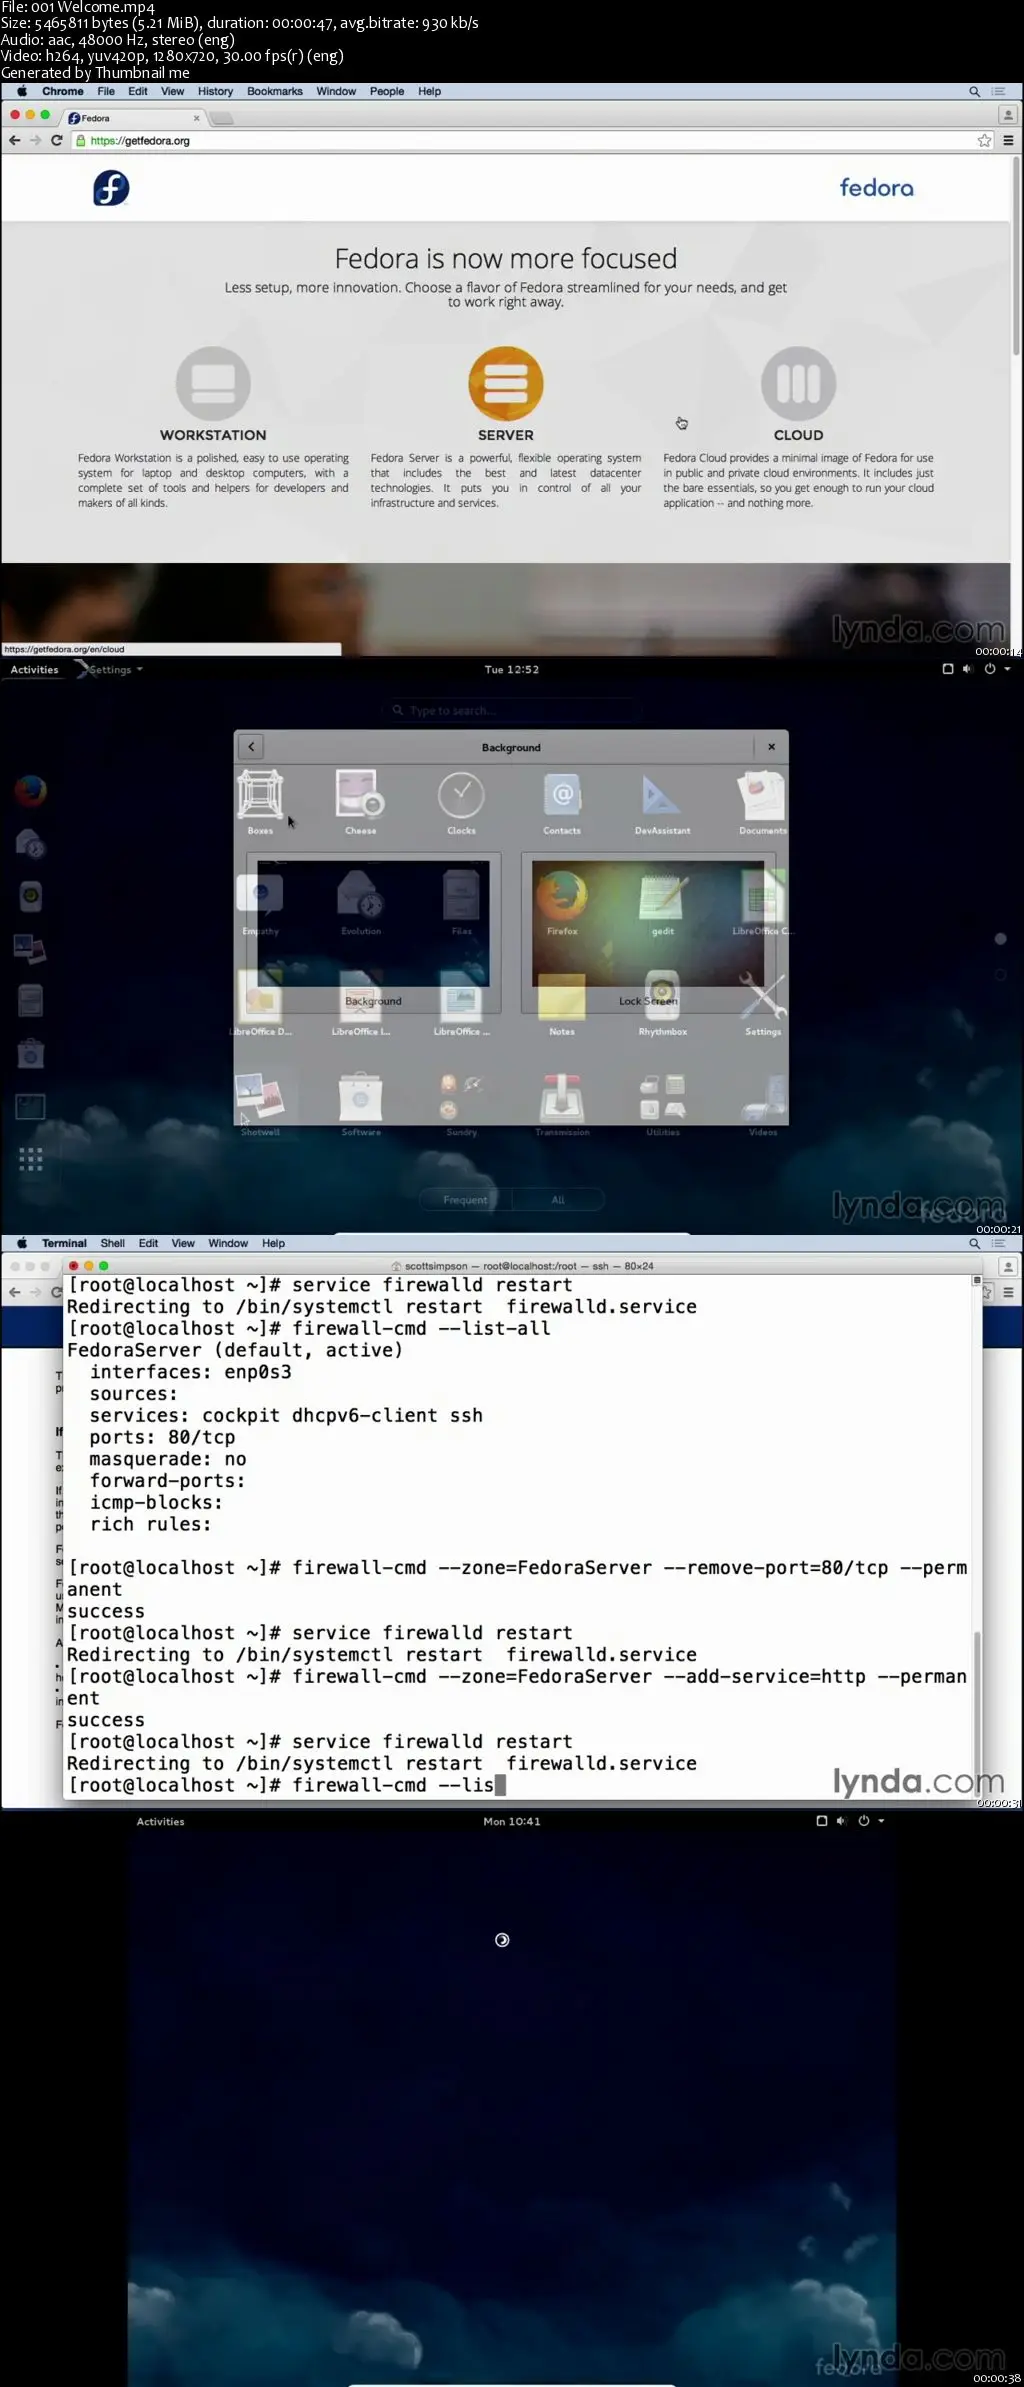The width and height of the screenshot is (1024, 2387).
Task: Open the Chrome user profile button above the toolbar
Action: point(1008,116)
